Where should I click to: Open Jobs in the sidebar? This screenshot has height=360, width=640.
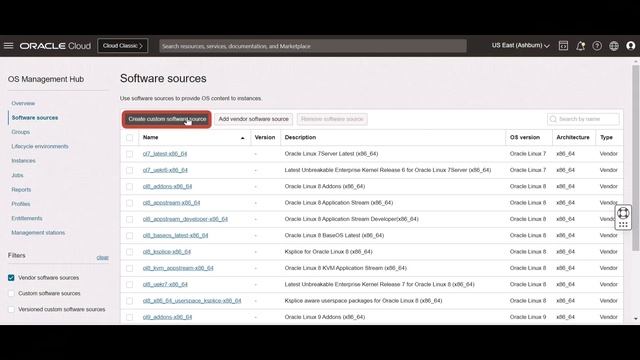[17, 175]
